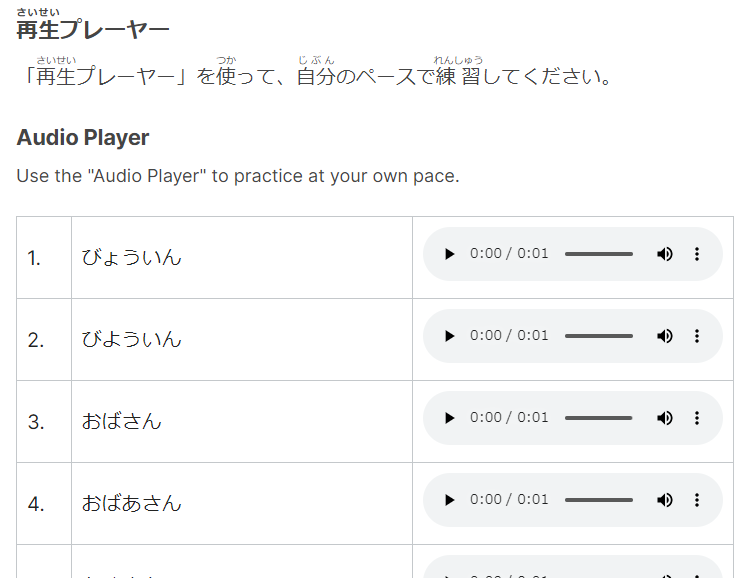Play audio for row 3 おばさん
747x578 pixels.
449,418
